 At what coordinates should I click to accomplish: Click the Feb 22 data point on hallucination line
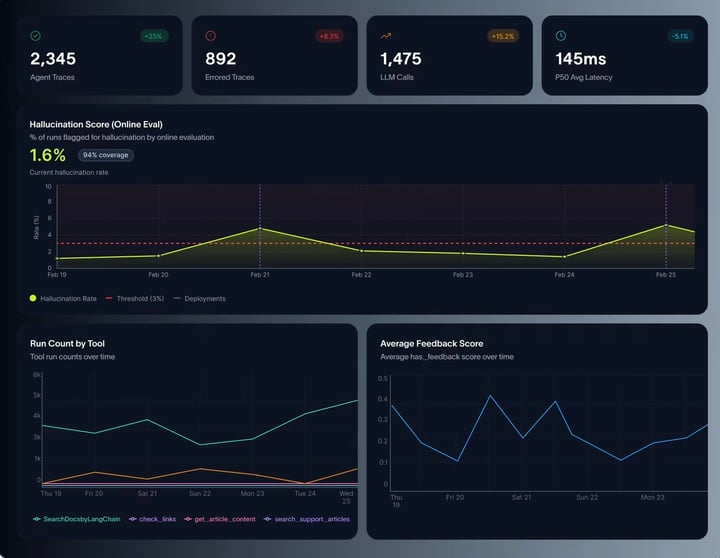361,251
